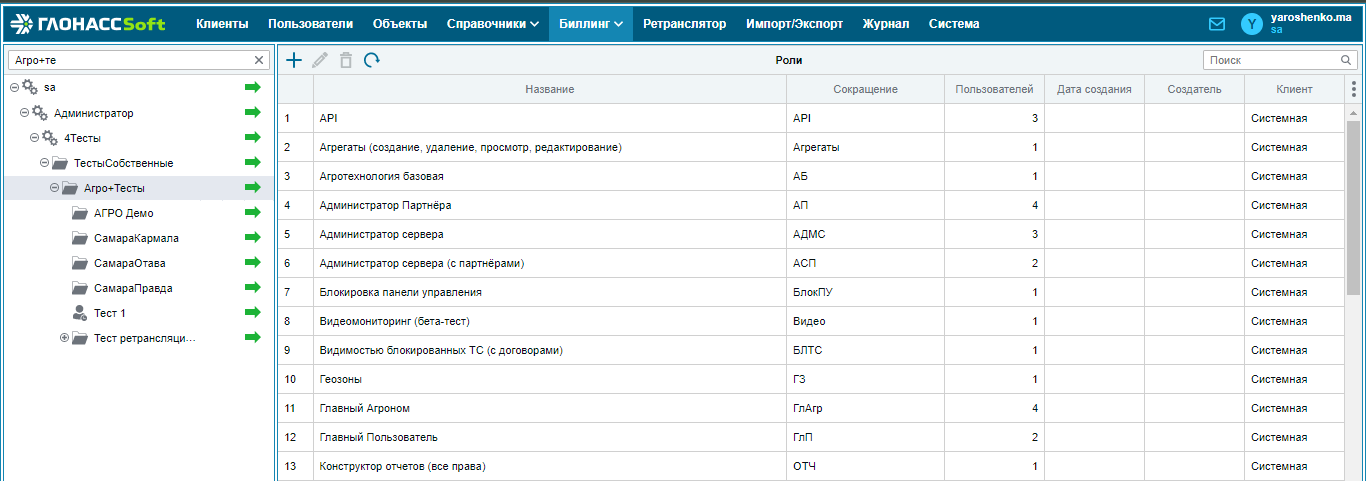Screen dimensions: 1366x481
Task: Clear the tree filter with X
Action: (x=259, y=60)
